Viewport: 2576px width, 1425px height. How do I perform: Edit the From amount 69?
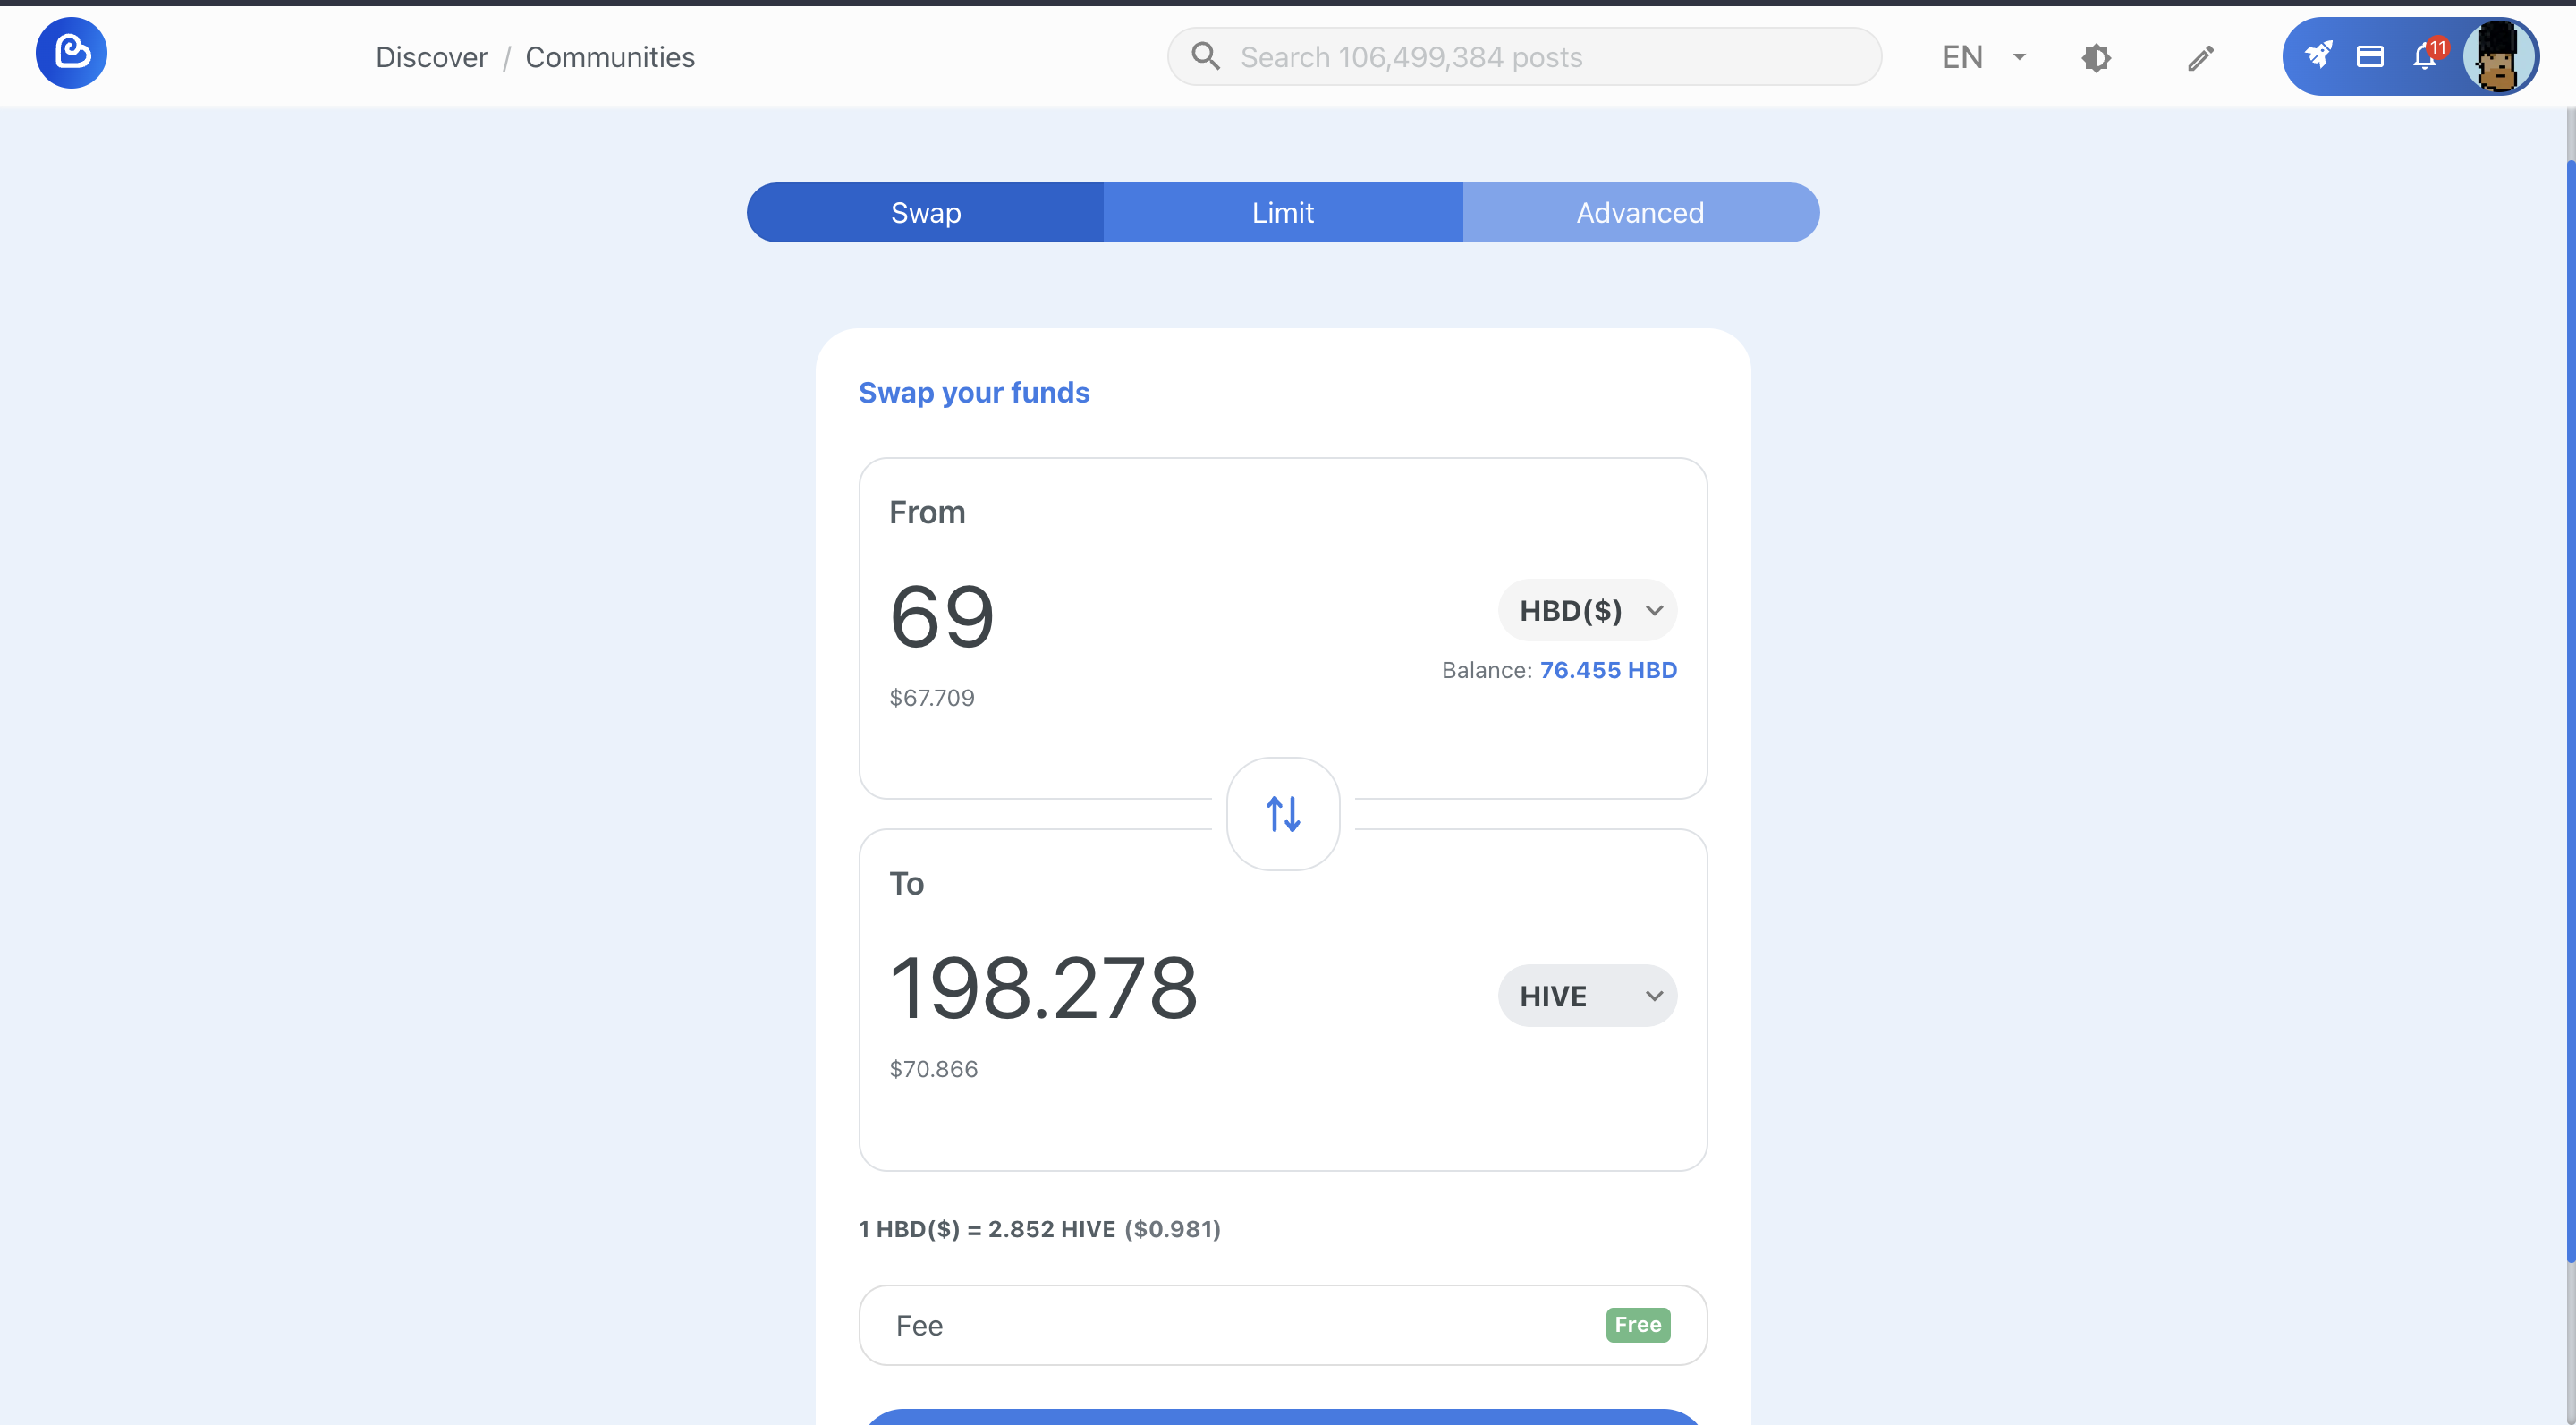coord(942,617)
